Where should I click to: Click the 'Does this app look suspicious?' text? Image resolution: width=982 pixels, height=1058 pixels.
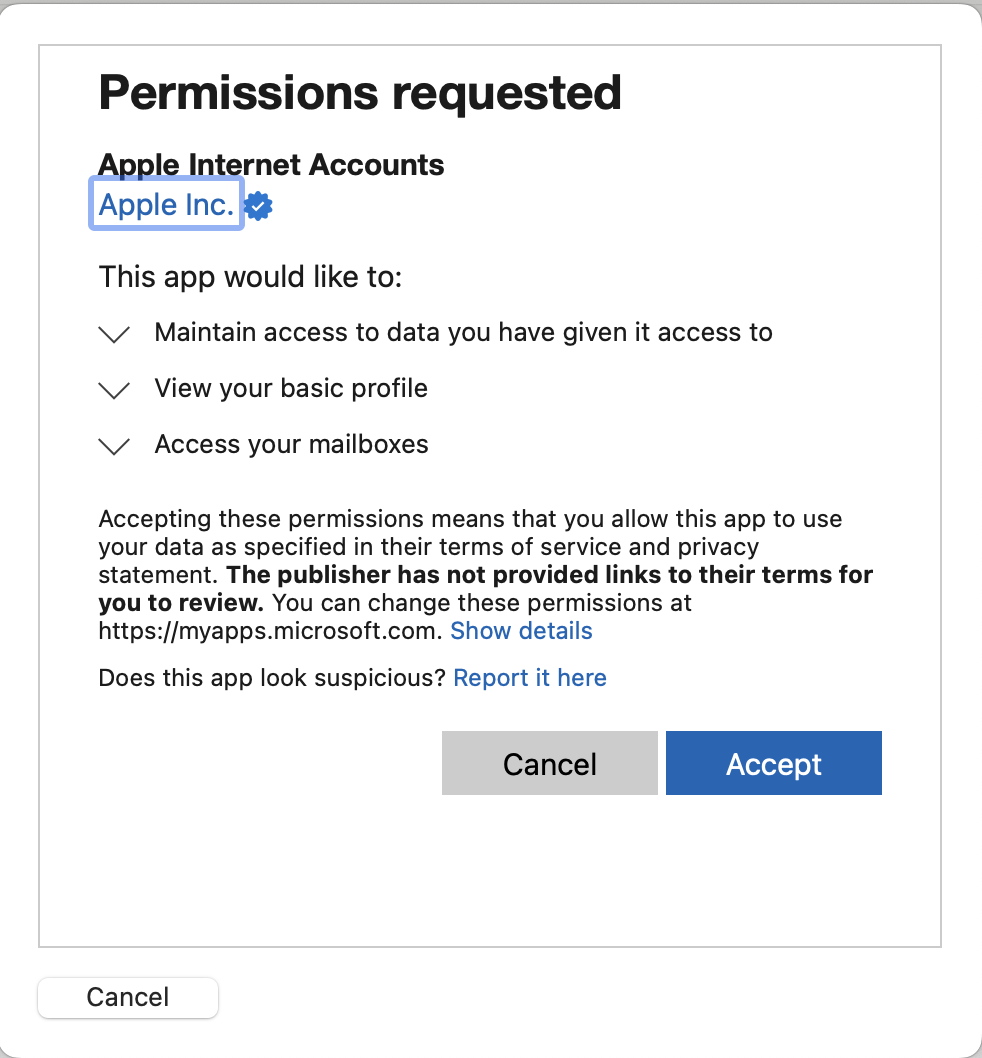click(x=272, y=678)
